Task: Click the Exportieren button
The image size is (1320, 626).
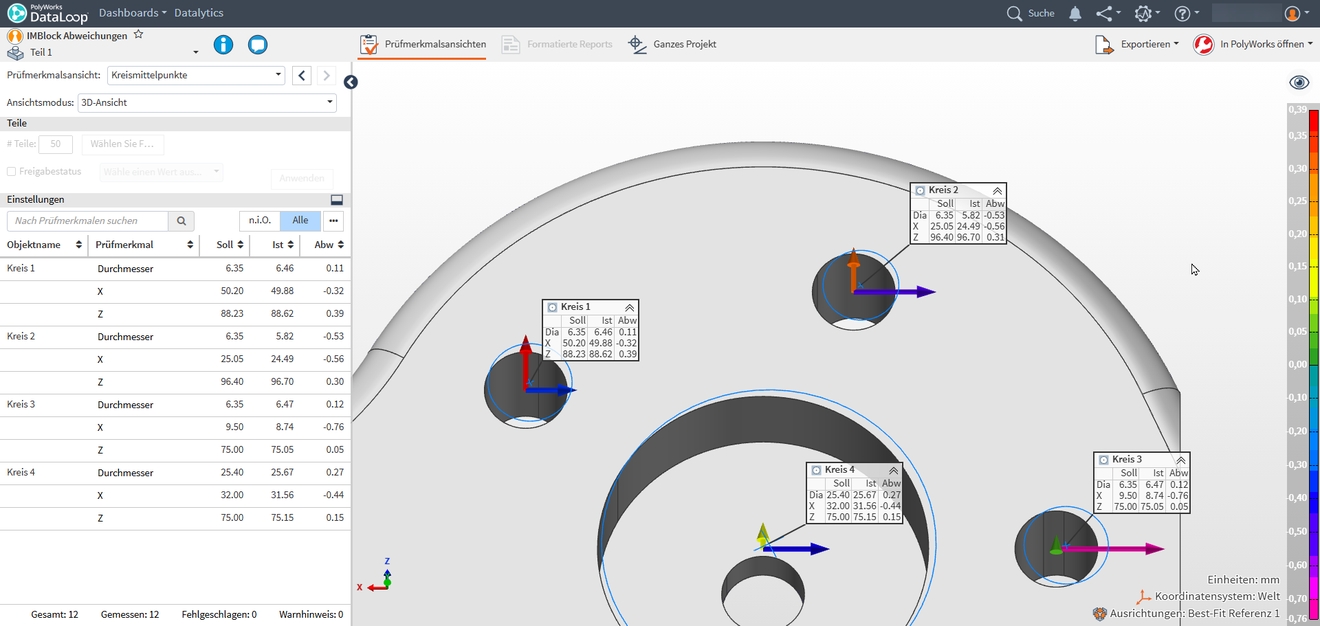Action: [1138, 44]
